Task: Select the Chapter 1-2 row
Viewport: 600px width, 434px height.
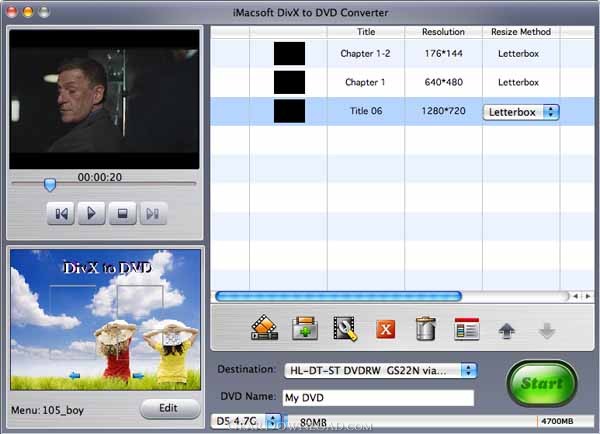Action: 366,53
